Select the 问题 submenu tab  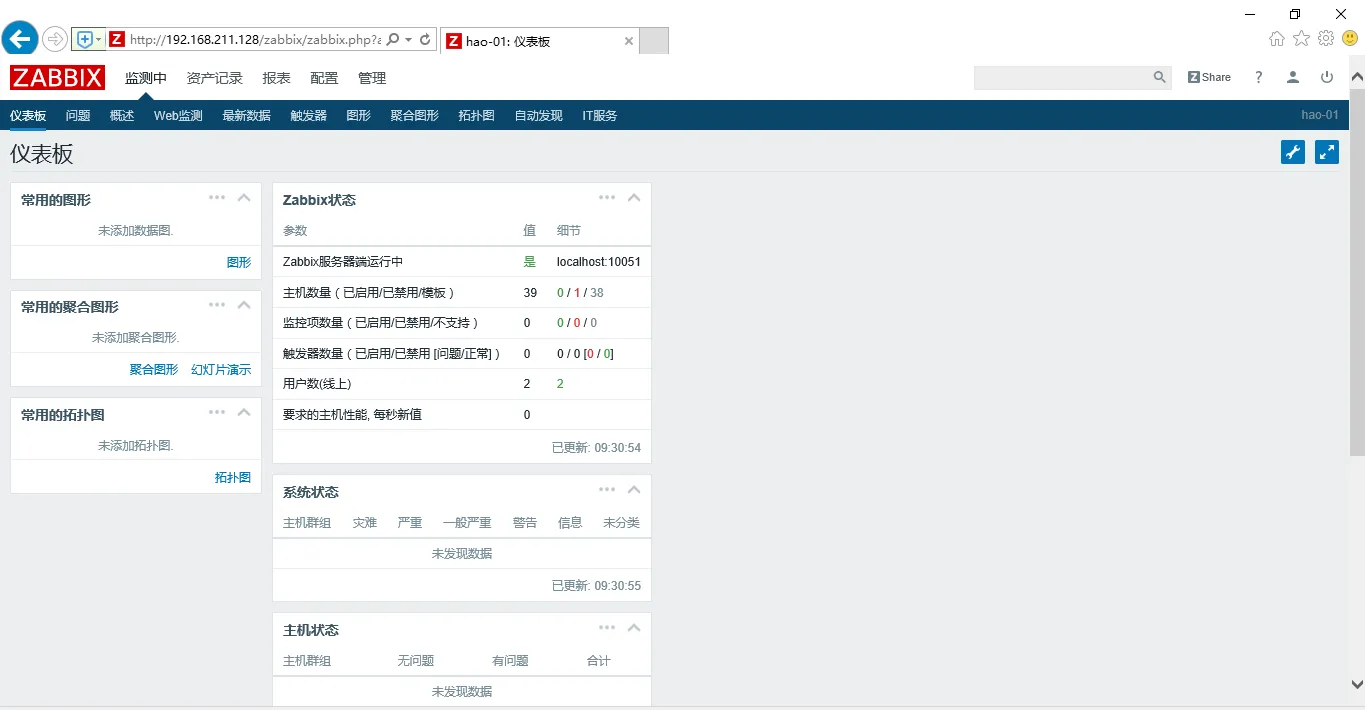tap(78, 116)
